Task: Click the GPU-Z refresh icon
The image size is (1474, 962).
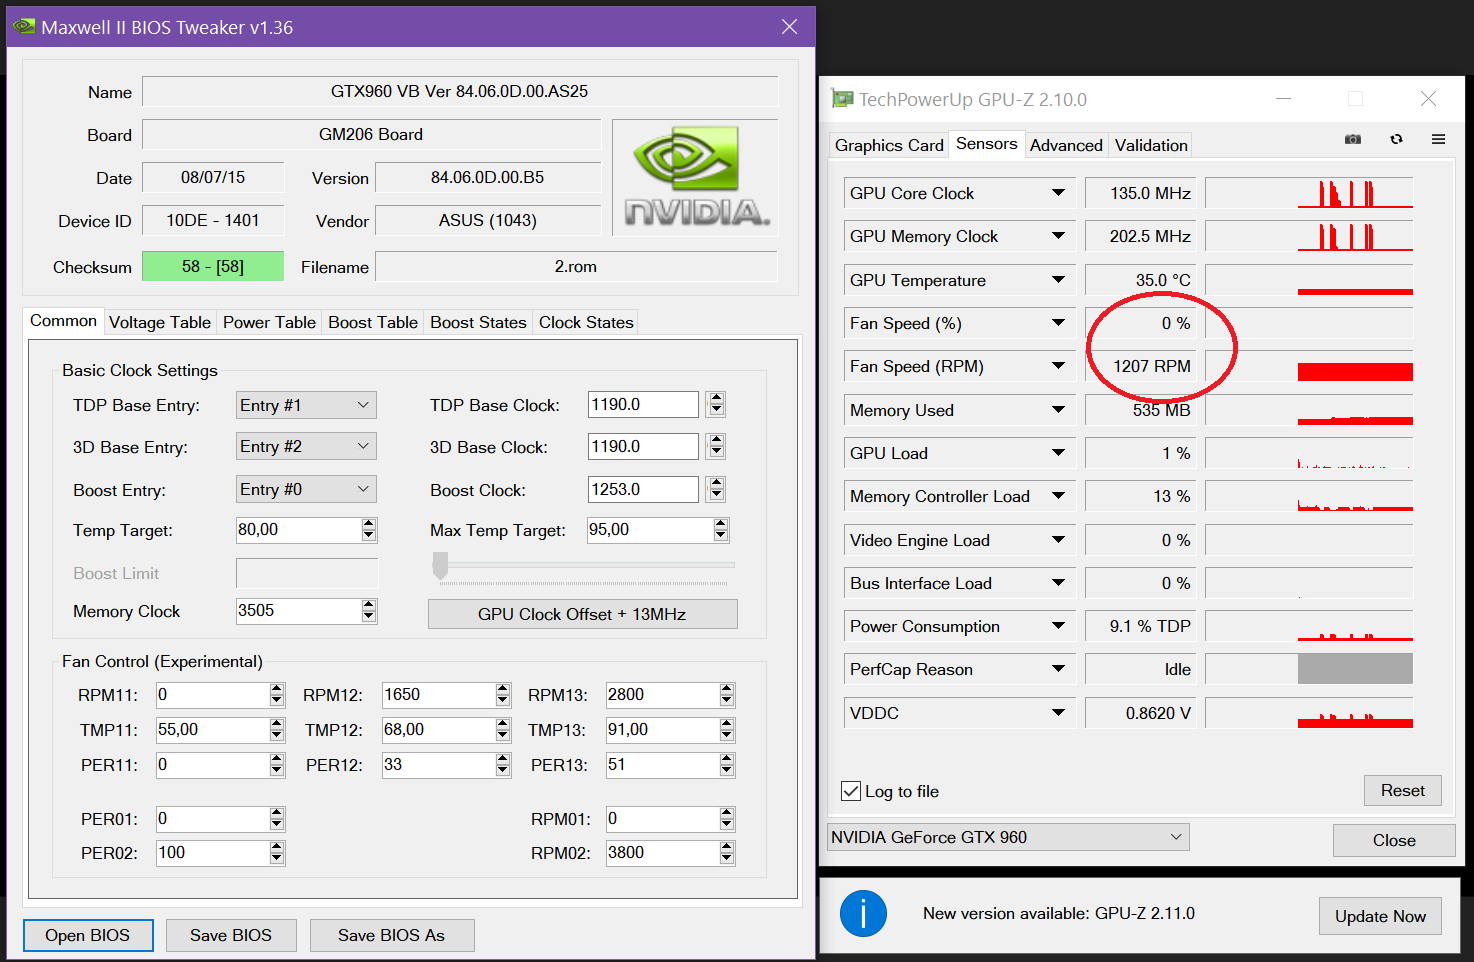Action: click(x=1396, y=140)
